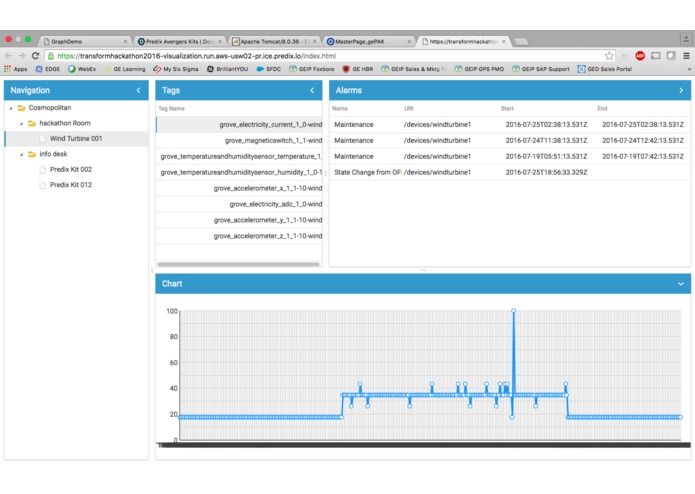Select the humidity sensor tag row

[x=239, y=173]
